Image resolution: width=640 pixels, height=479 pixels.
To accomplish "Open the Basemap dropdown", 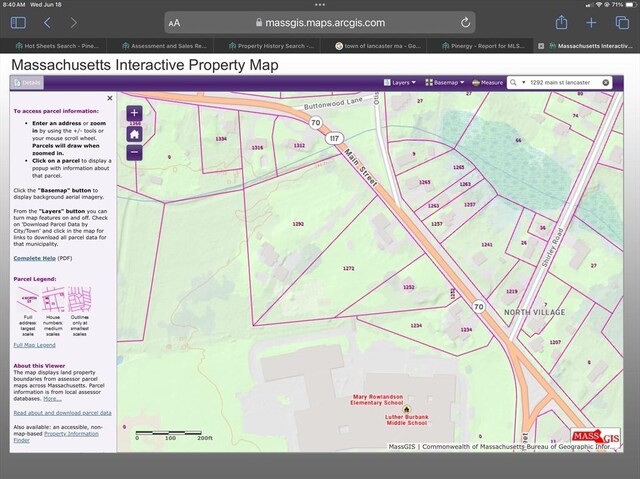I will (444, 82).
